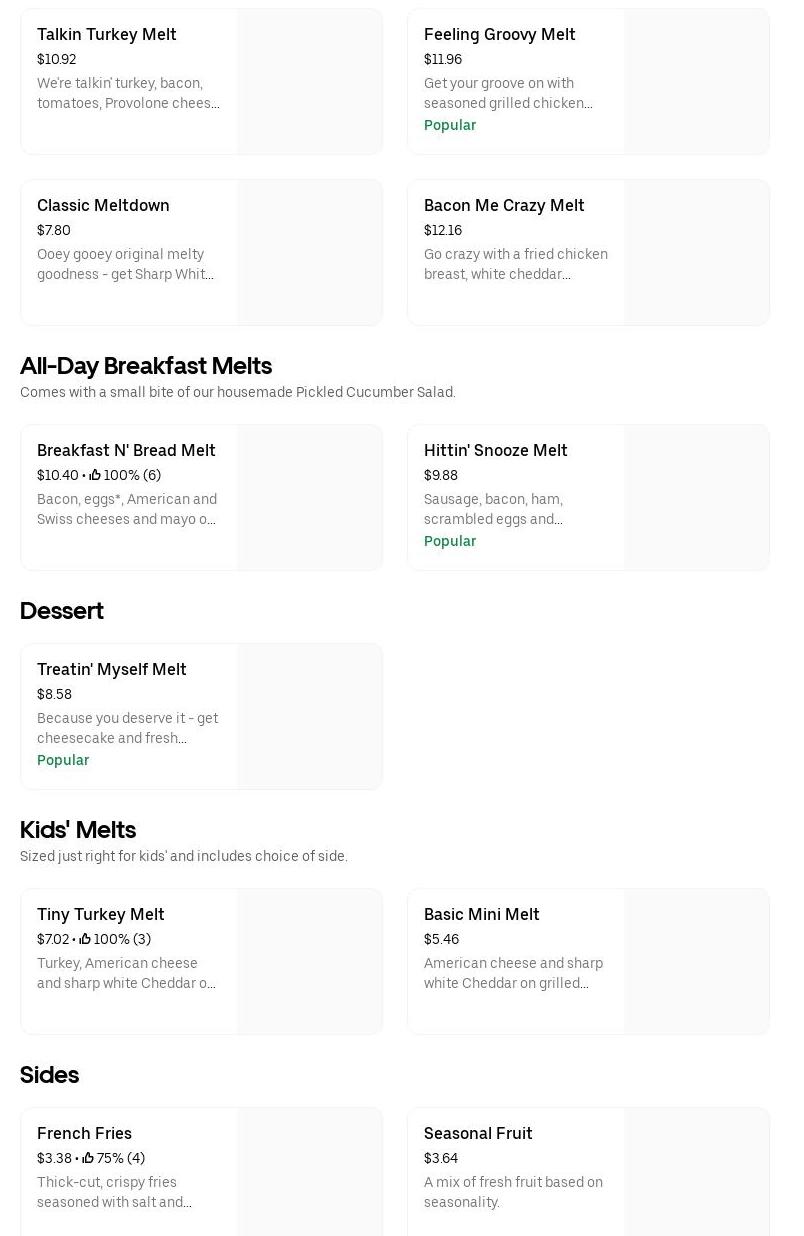Click thumbs-up icon on Breakfast N' Bread Melt
This screenshot has height=1236, width=804.
pos(95,476)
